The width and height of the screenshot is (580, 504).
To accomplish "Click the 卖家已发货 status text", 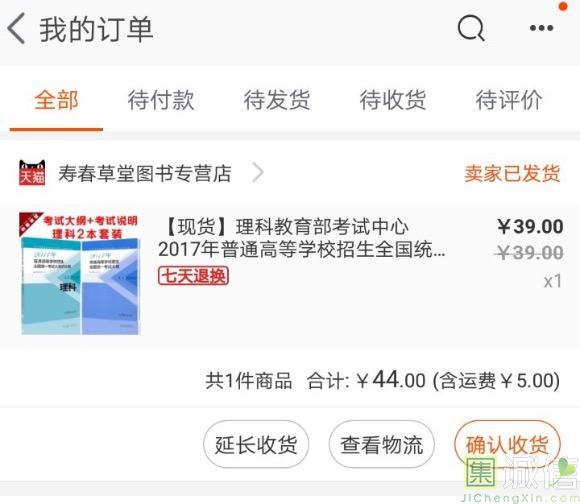I will click(x=512, y=173).
